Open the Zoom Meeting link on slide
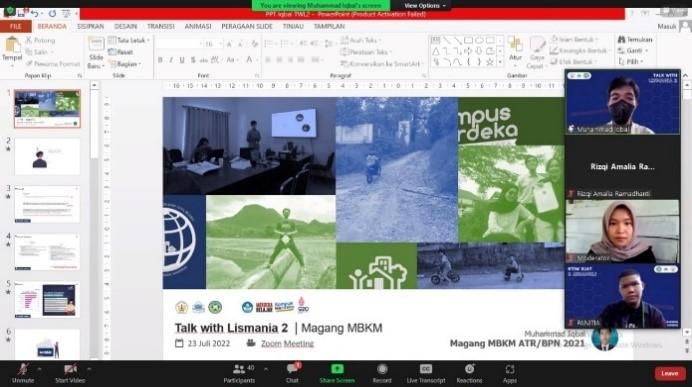The width and height of the screenshot is (692, 387). (x=287, y=343)
